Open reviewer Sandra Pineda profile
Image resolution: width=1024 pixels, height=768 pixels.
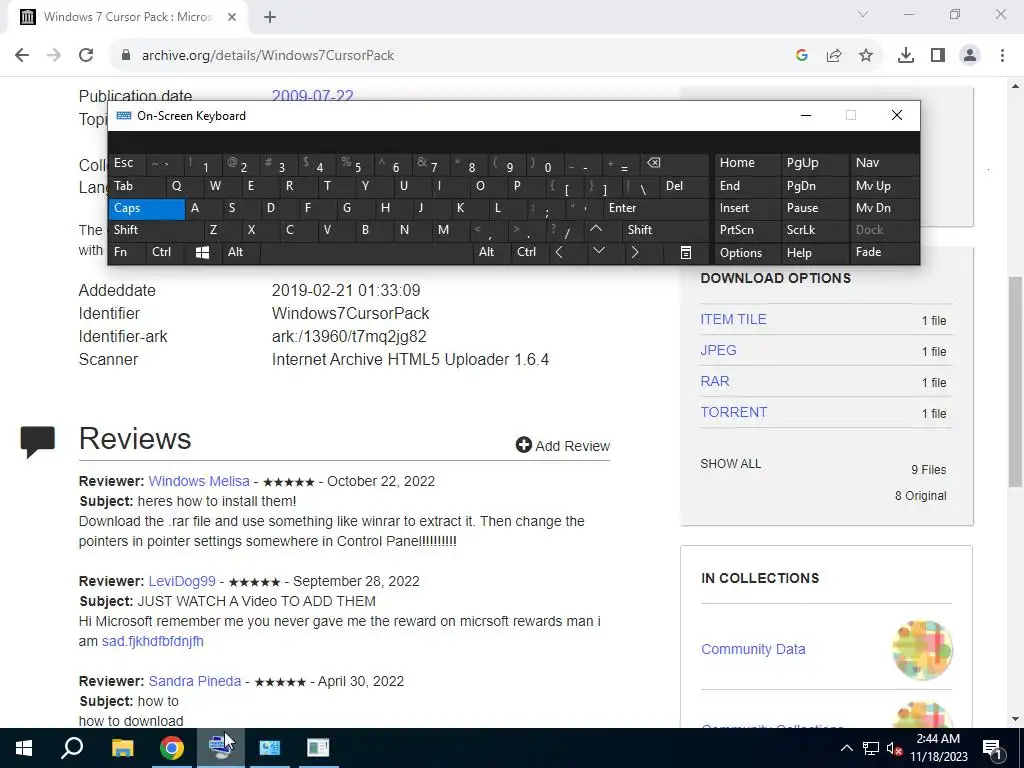tap(195, 681)
